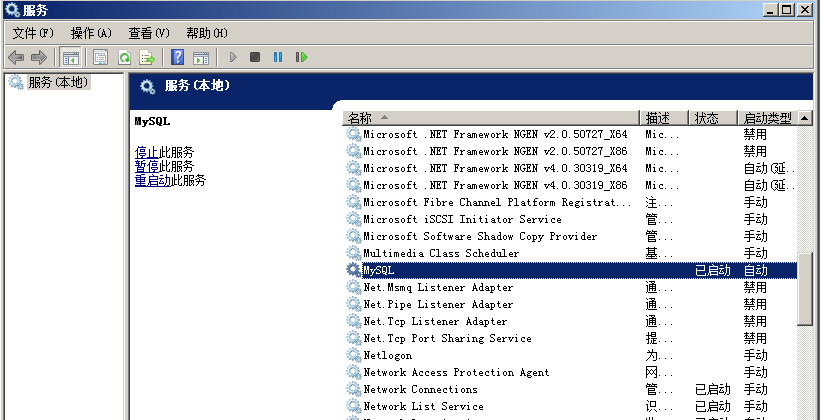Image resolution: width=820 pixels, height=420 pixels.
Task: Open the 查看(V) menu
Action: (149, 33)
